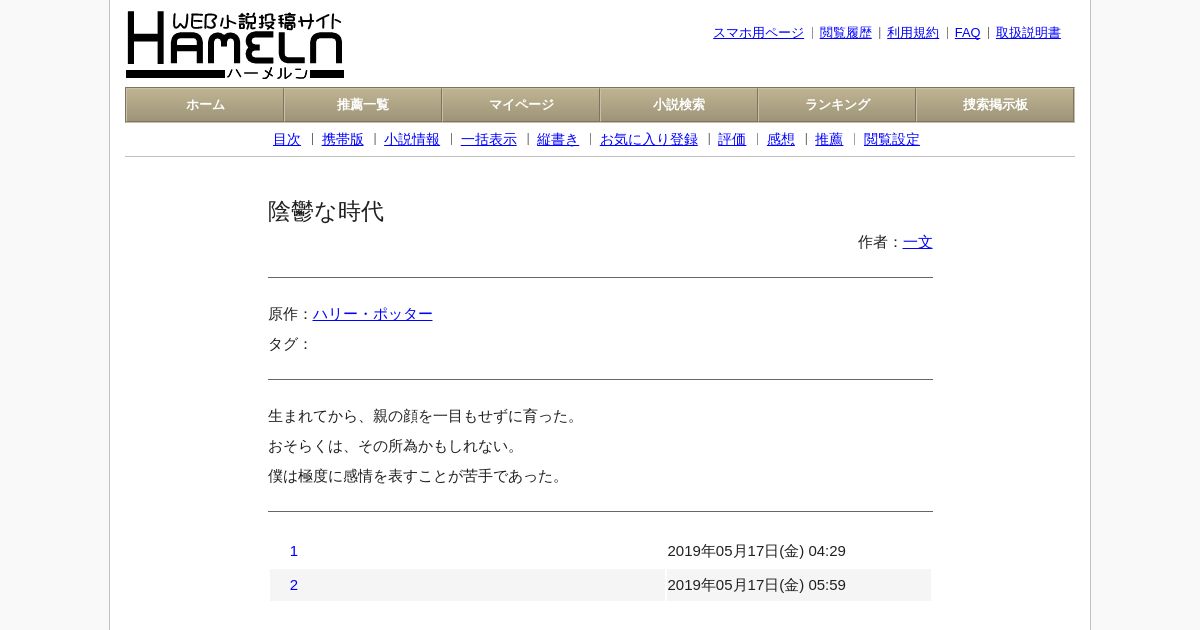Screen dimensions: 1200x630
Task: Open the 閲覧履歴 link
Action: coord(846,33)
